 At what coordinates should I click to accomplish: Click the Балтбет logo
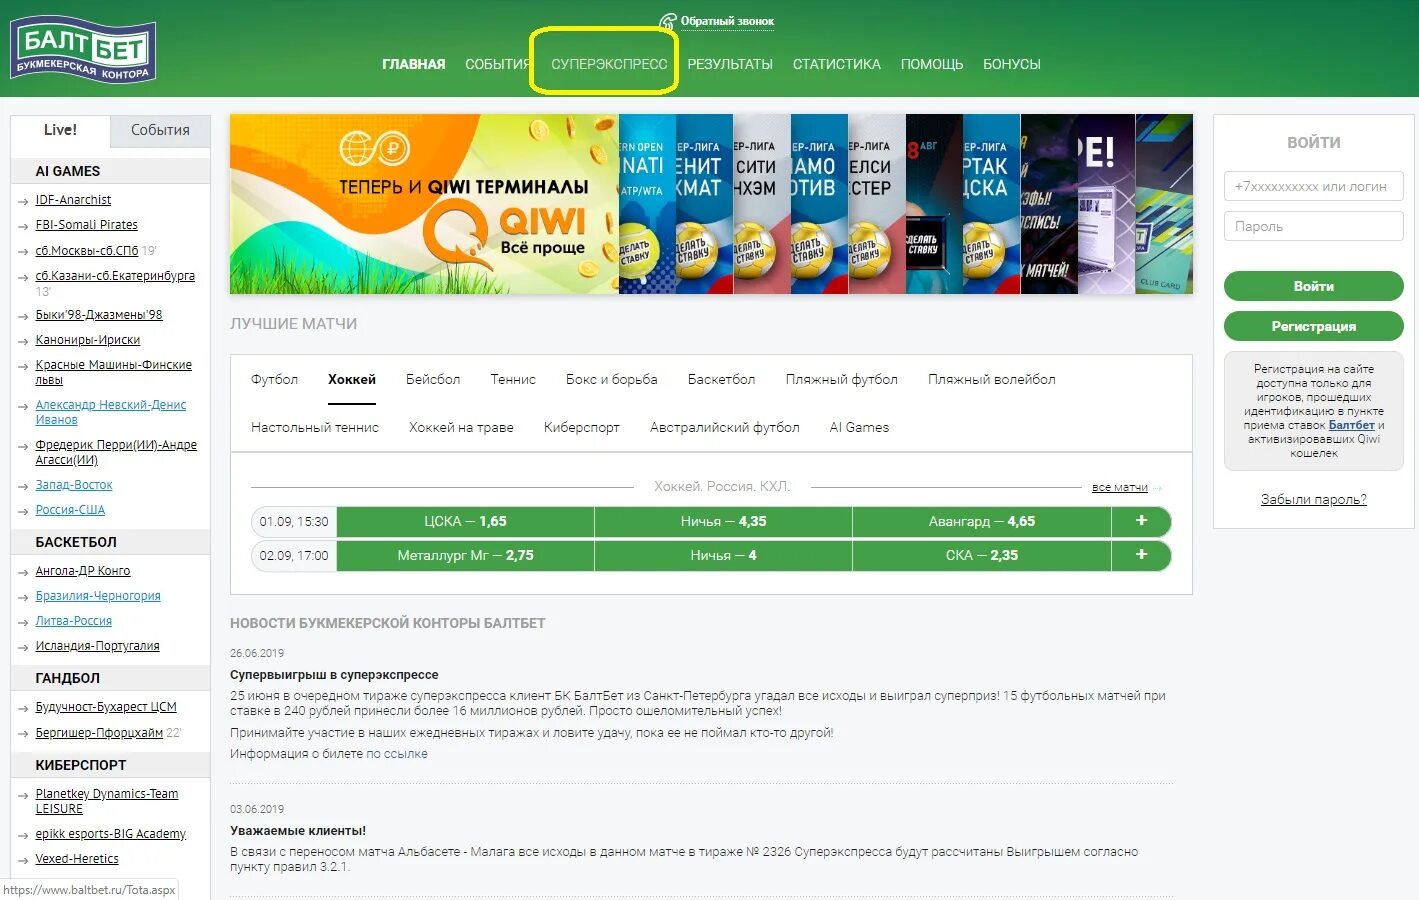(83, 50)
